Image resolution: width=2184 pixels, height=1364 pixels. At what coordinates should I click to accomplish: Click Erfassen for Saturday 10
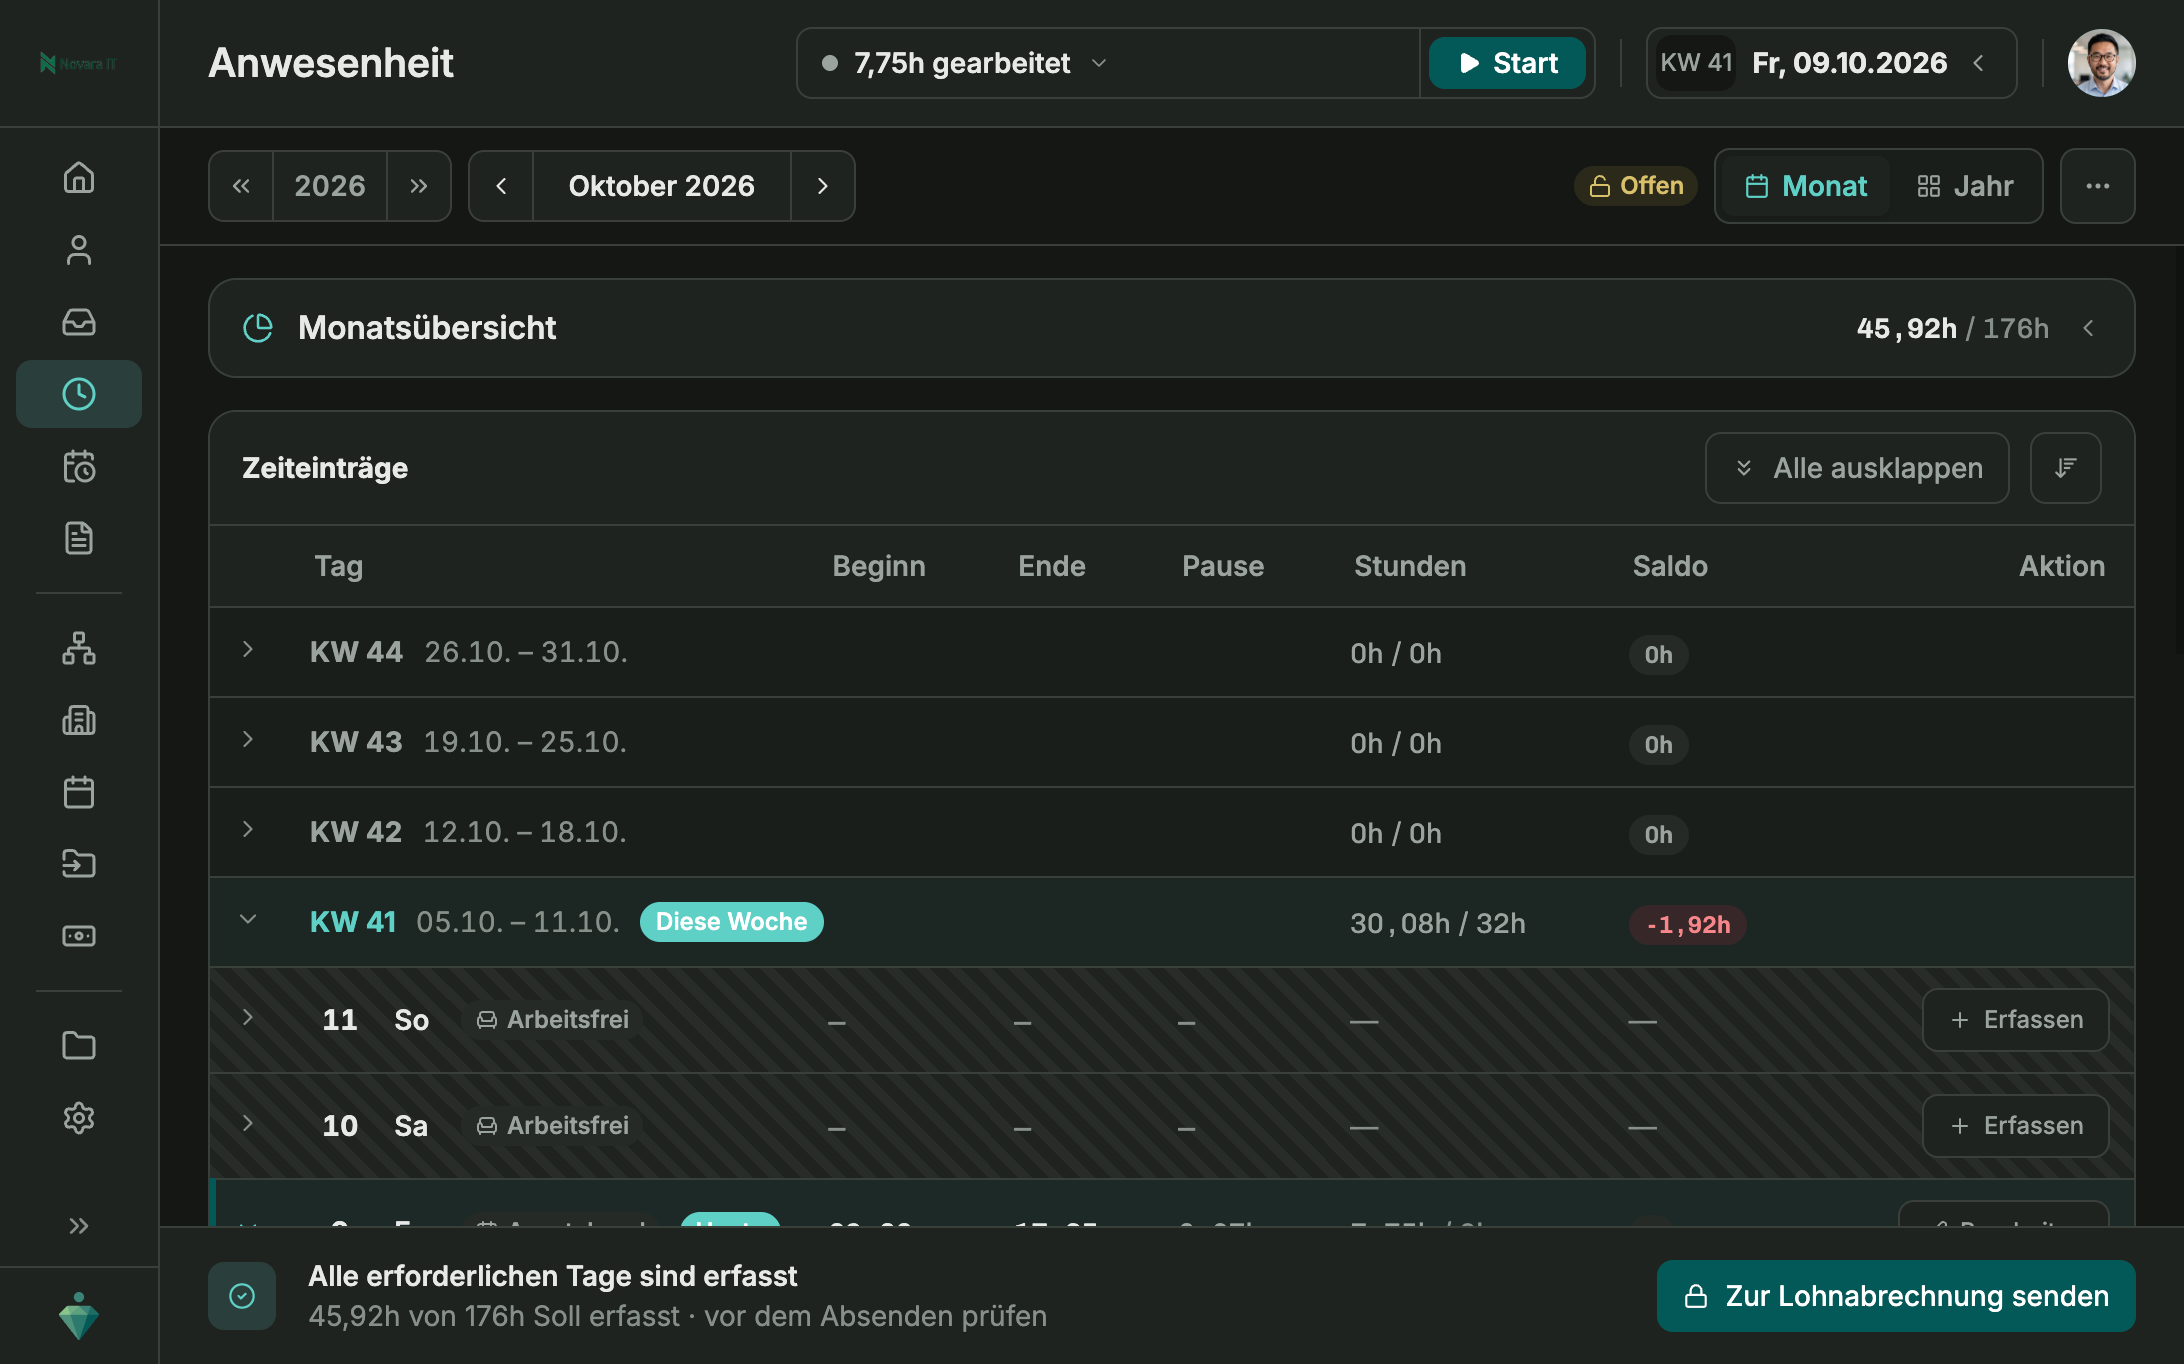pyautogui.click(x=2016, y=1126)
